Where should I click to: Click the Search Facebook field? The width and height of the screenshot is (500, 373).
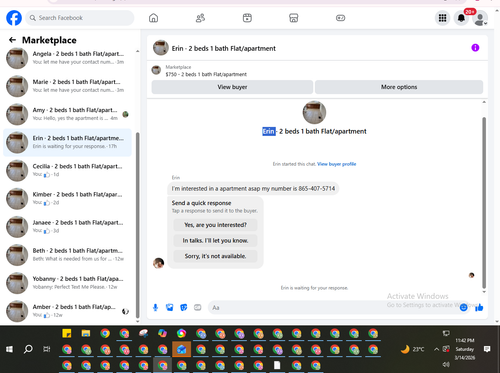[x=80, y=18]
